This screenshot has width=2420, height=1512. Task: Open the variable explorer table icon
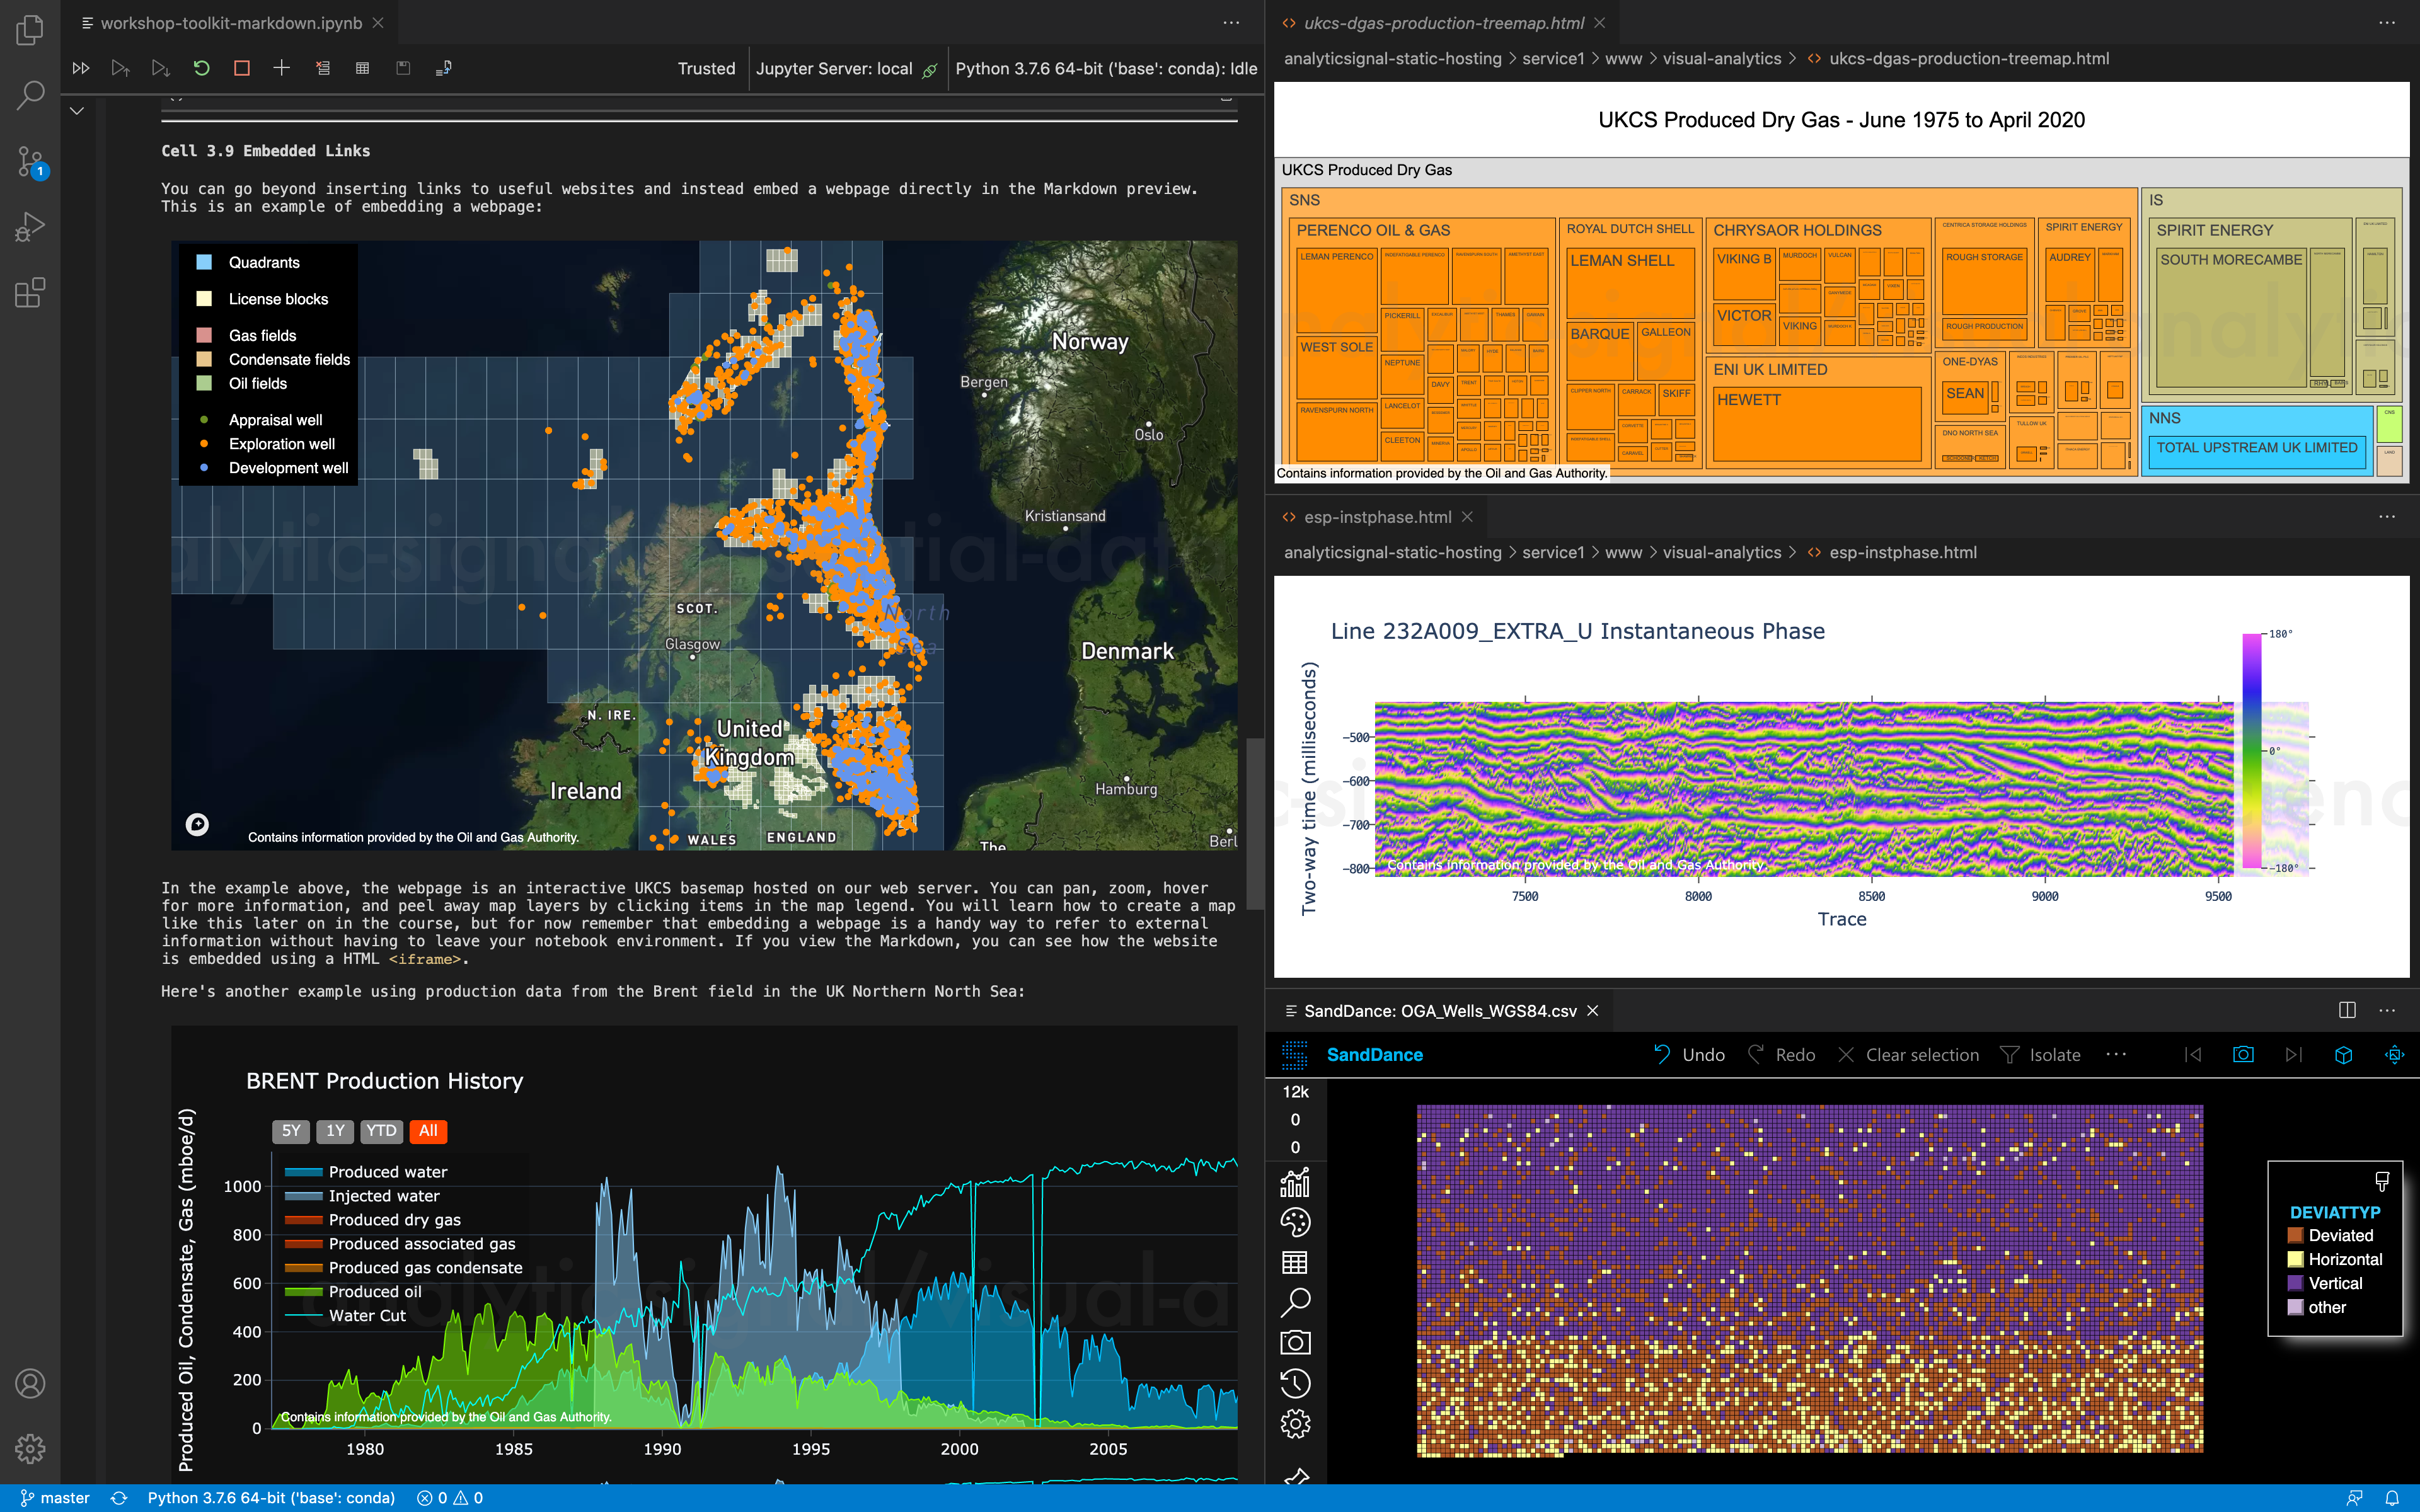363,68
